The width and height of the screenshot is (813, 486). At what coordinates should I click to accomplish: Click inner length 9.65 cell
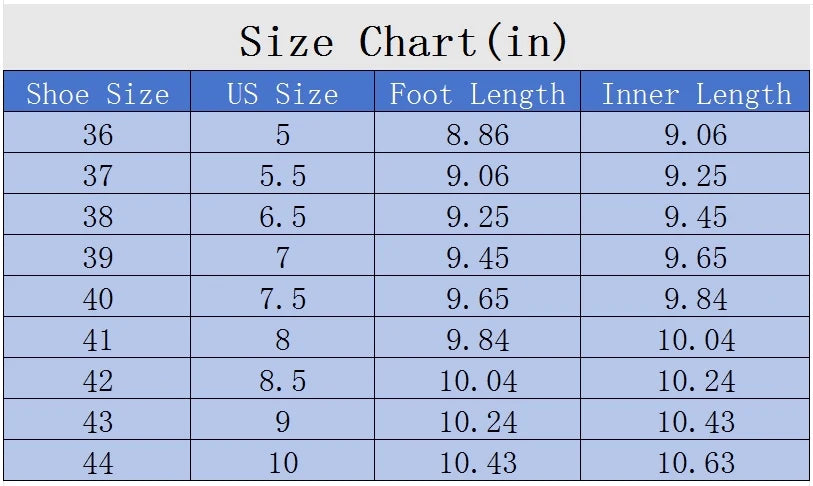(x=696, y=258)
